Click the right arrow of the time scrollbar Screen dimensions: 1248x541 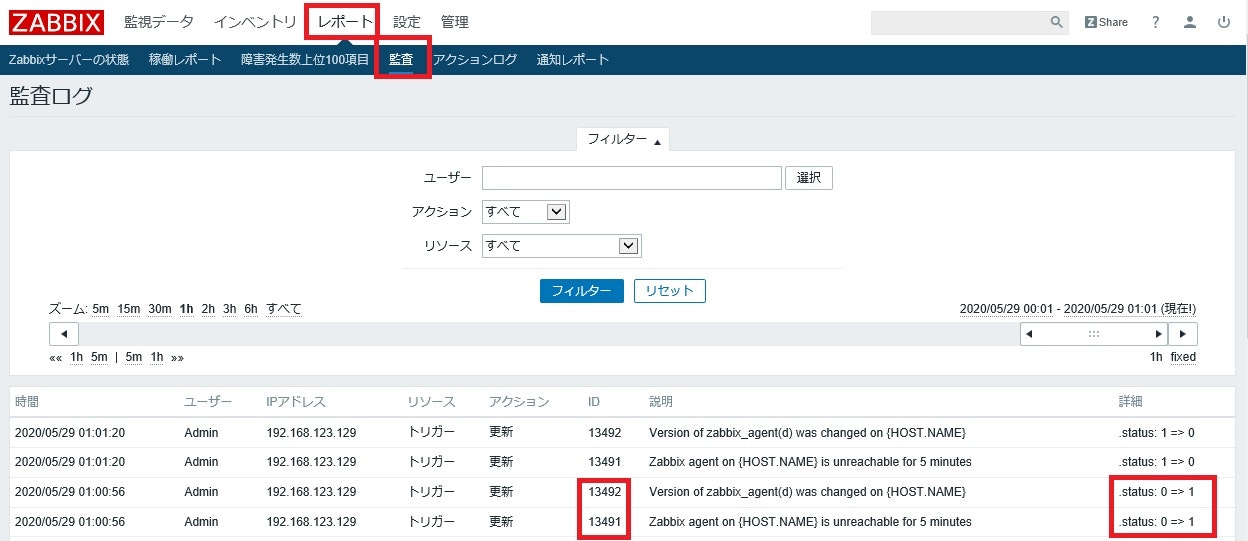pyautogui.click(x=1159, y=334)
